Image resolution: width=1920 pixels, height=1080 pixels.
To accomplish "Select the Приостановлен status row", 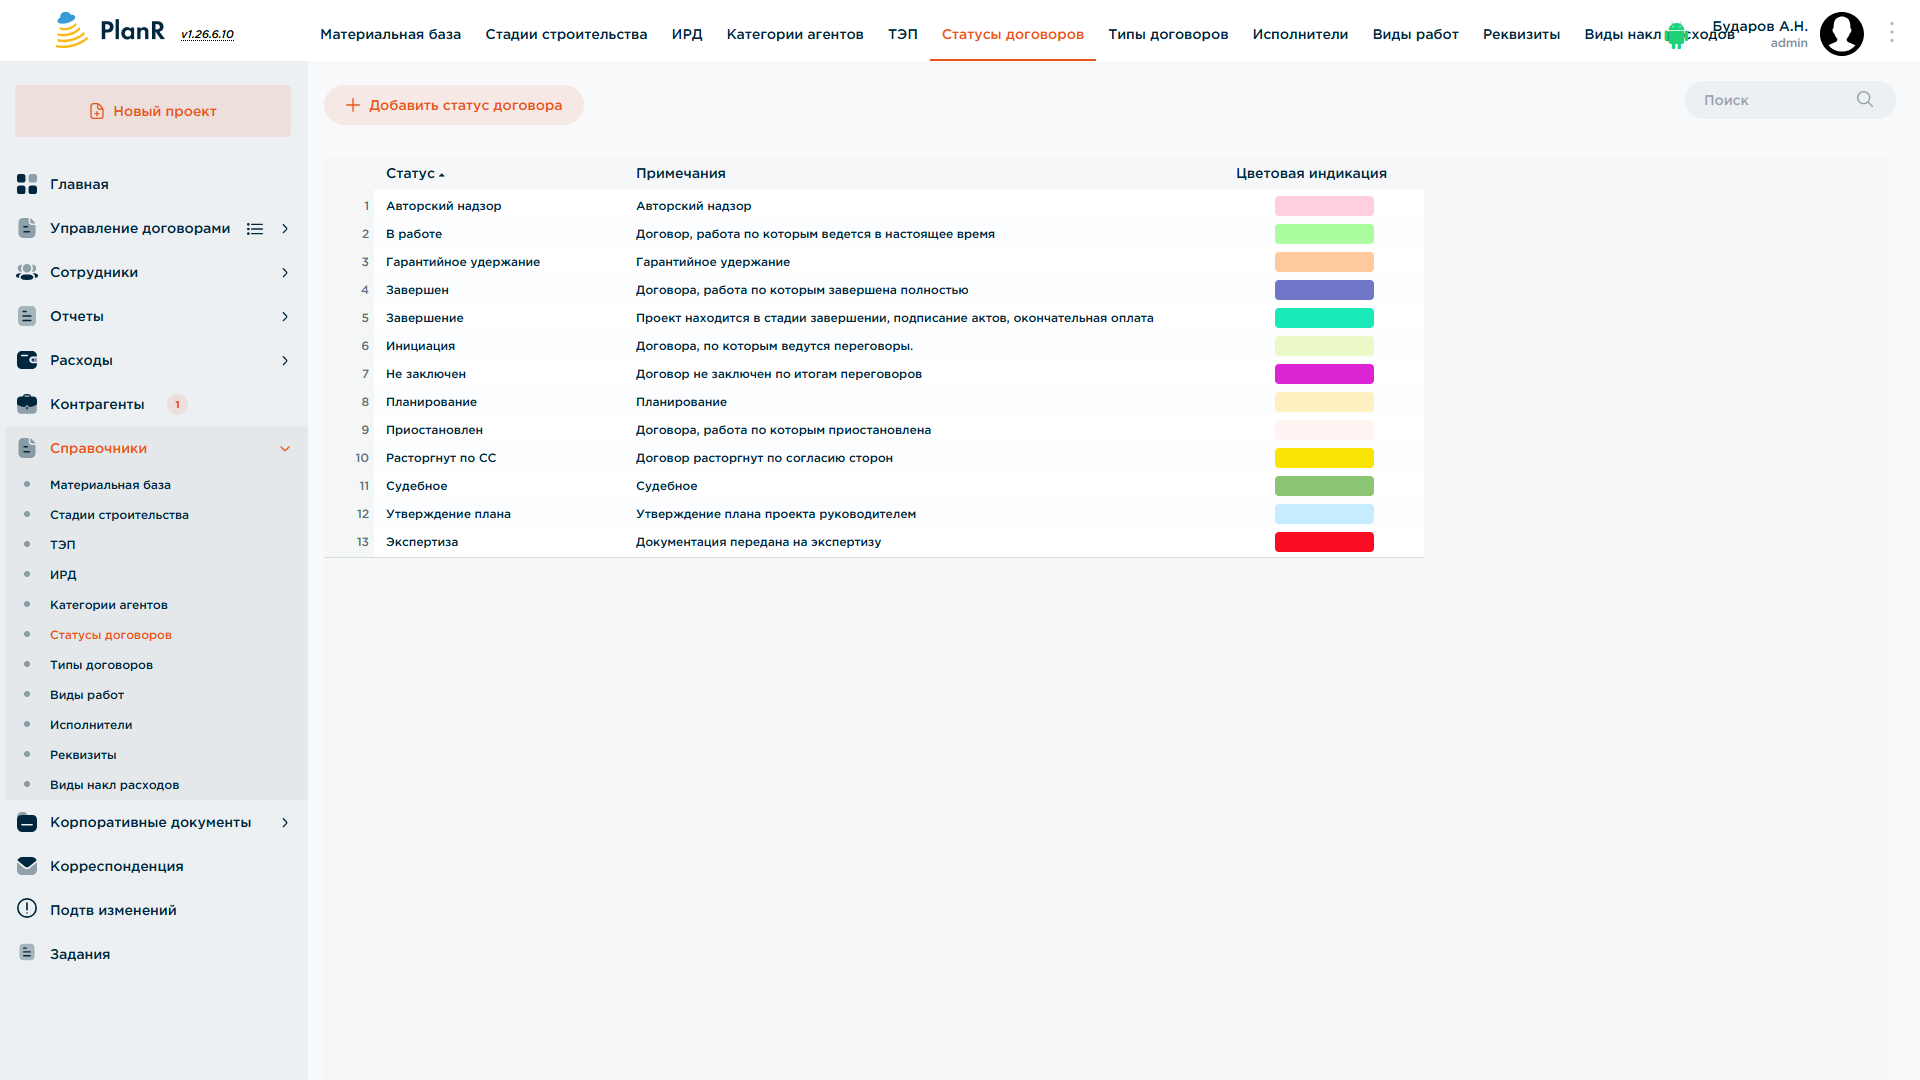I will point(874,430).
